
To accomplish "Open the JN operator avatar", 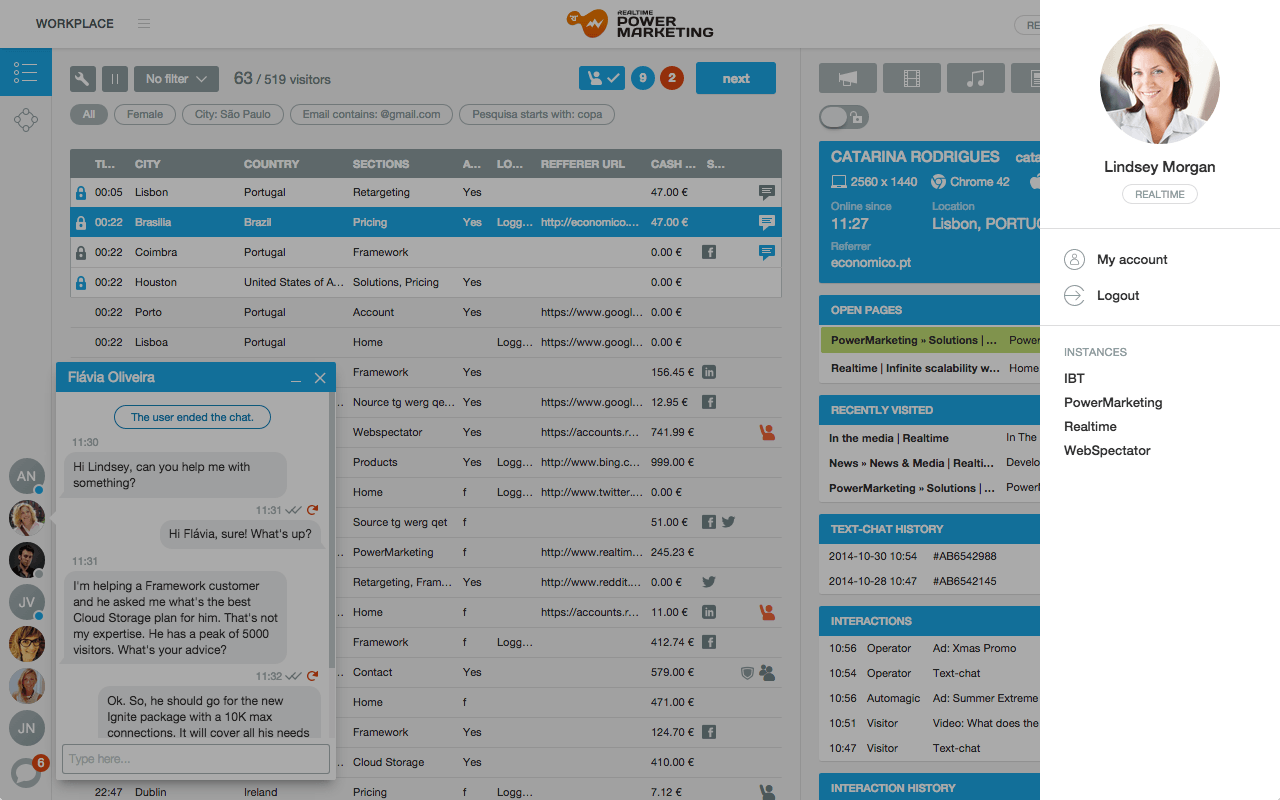I will [x=27, y=728].
